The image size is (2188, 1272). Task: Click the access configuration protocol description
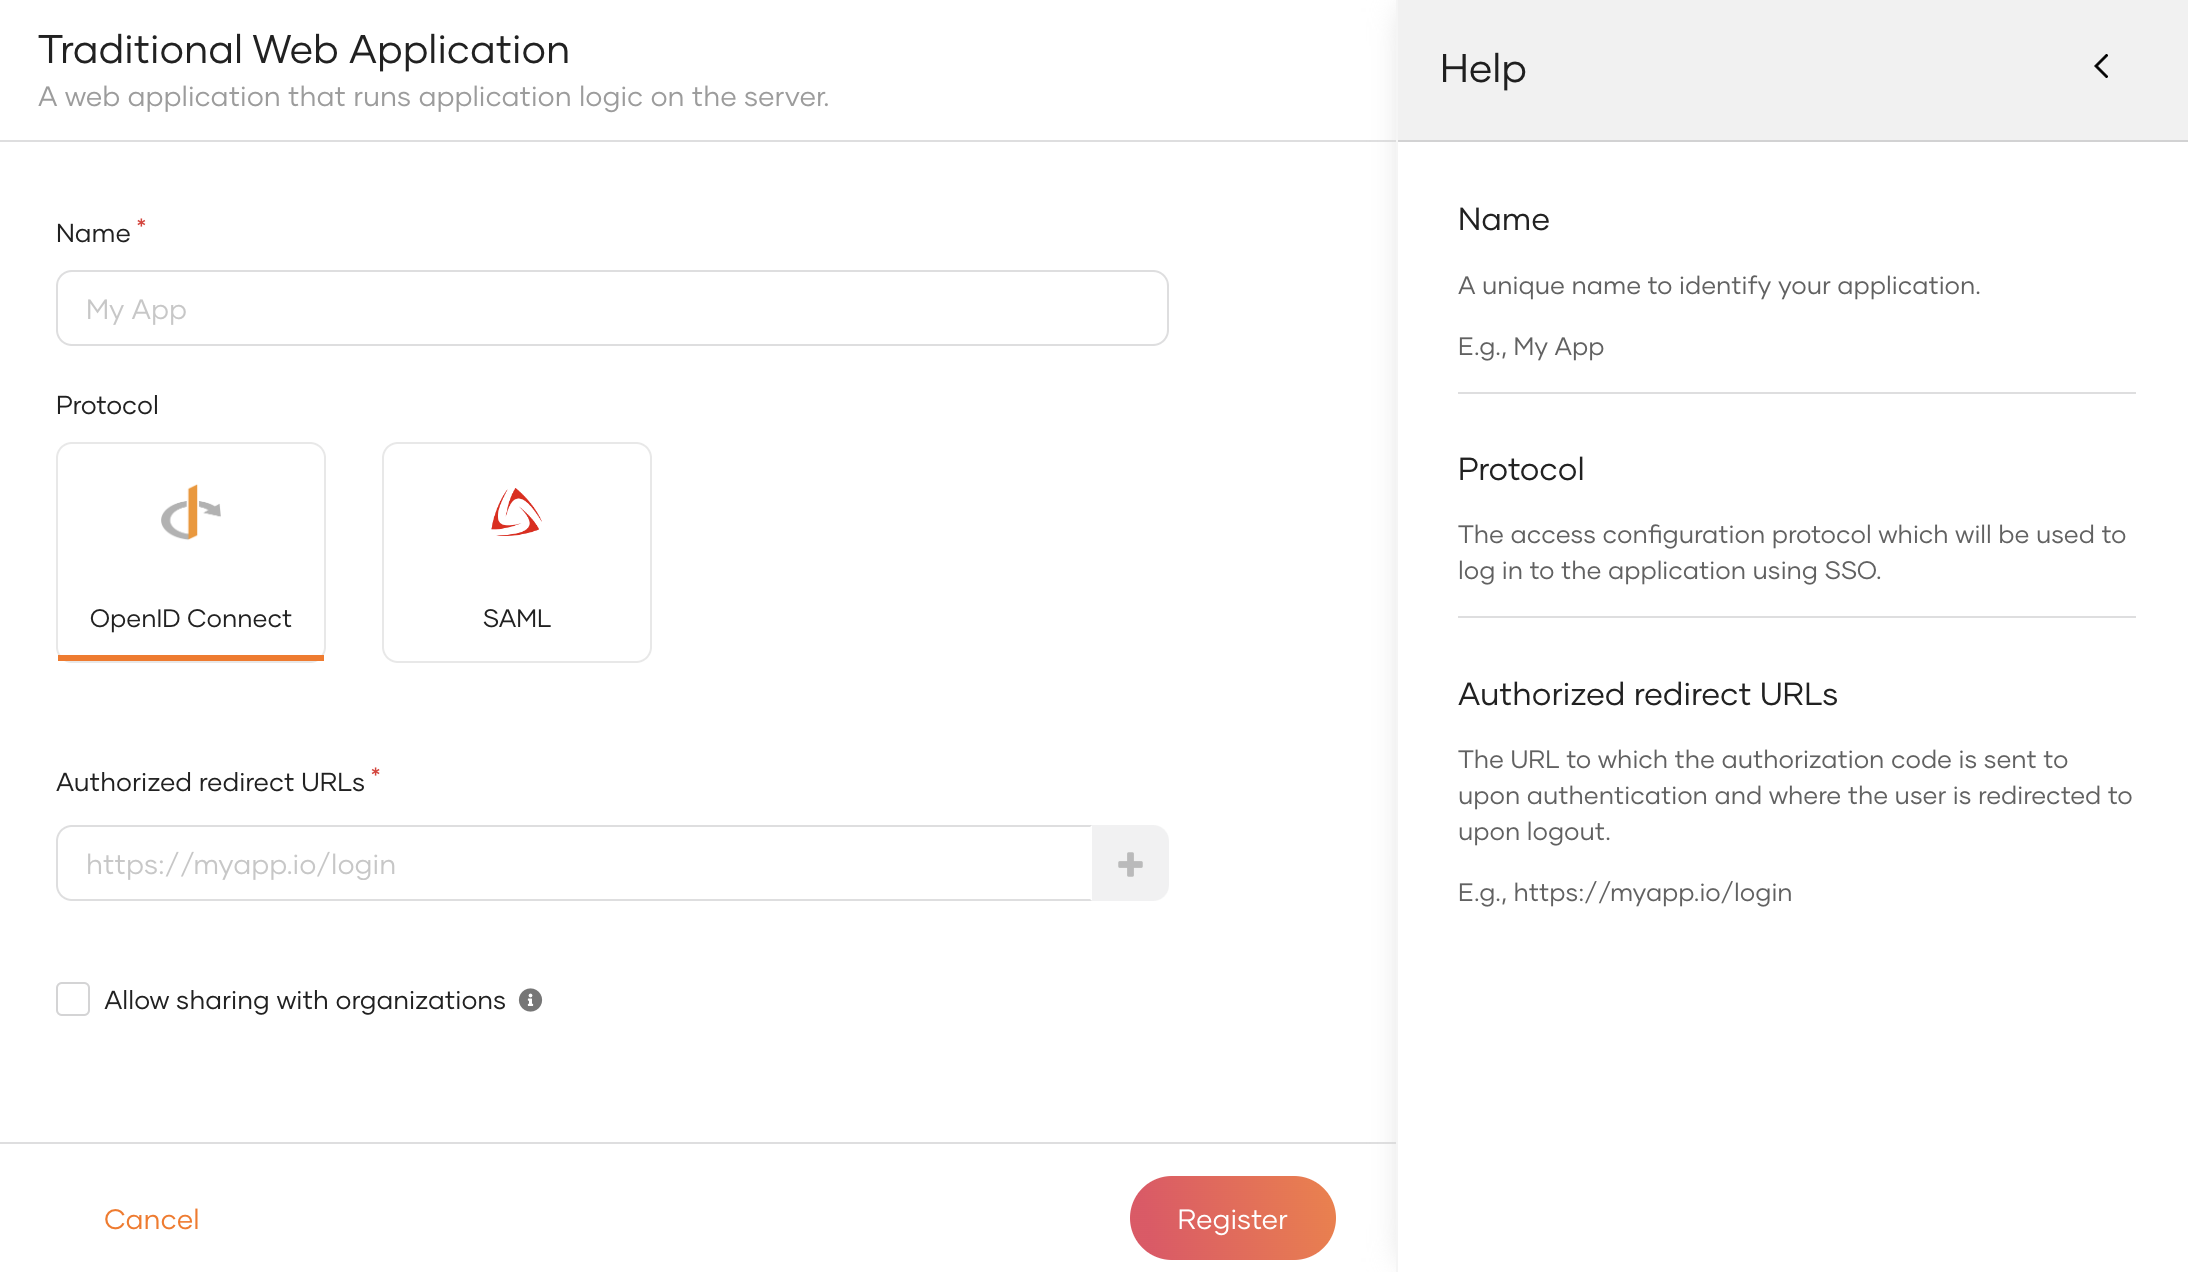[x=1792, y=552]
